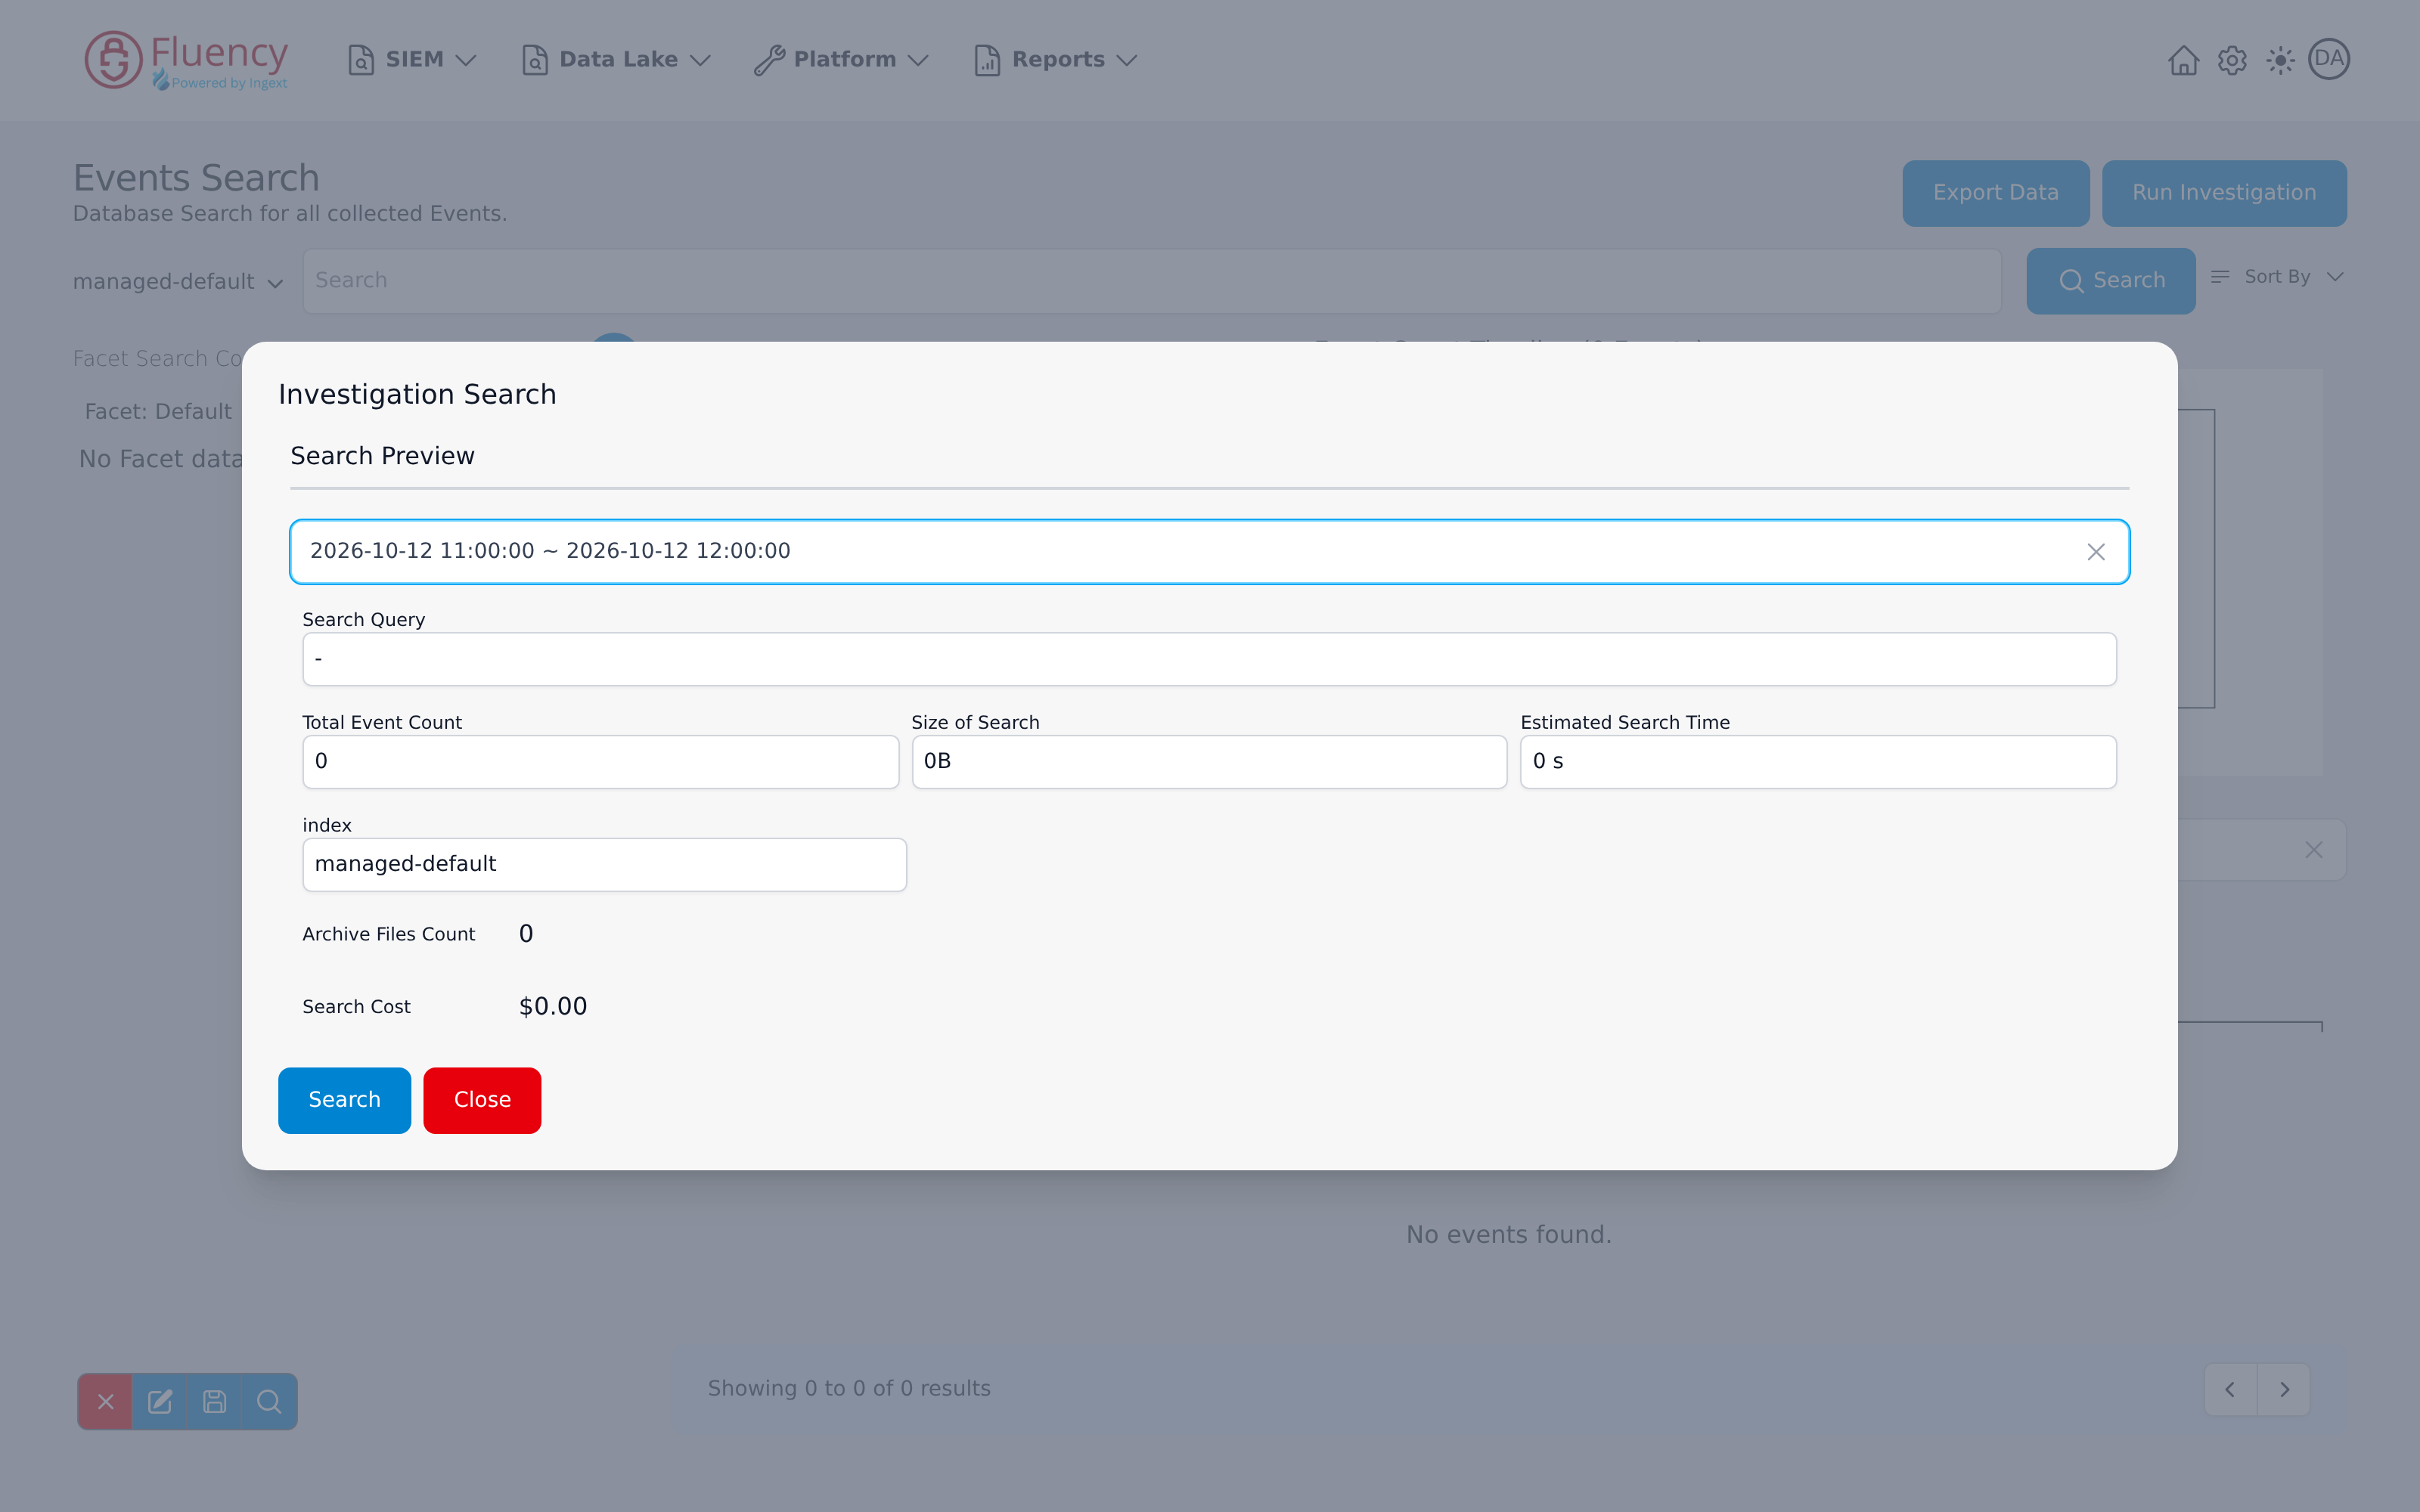The image size is (2420, 1512).
Task: Go to the previous results page arrow
Action: click(x=2230, y=1389)
